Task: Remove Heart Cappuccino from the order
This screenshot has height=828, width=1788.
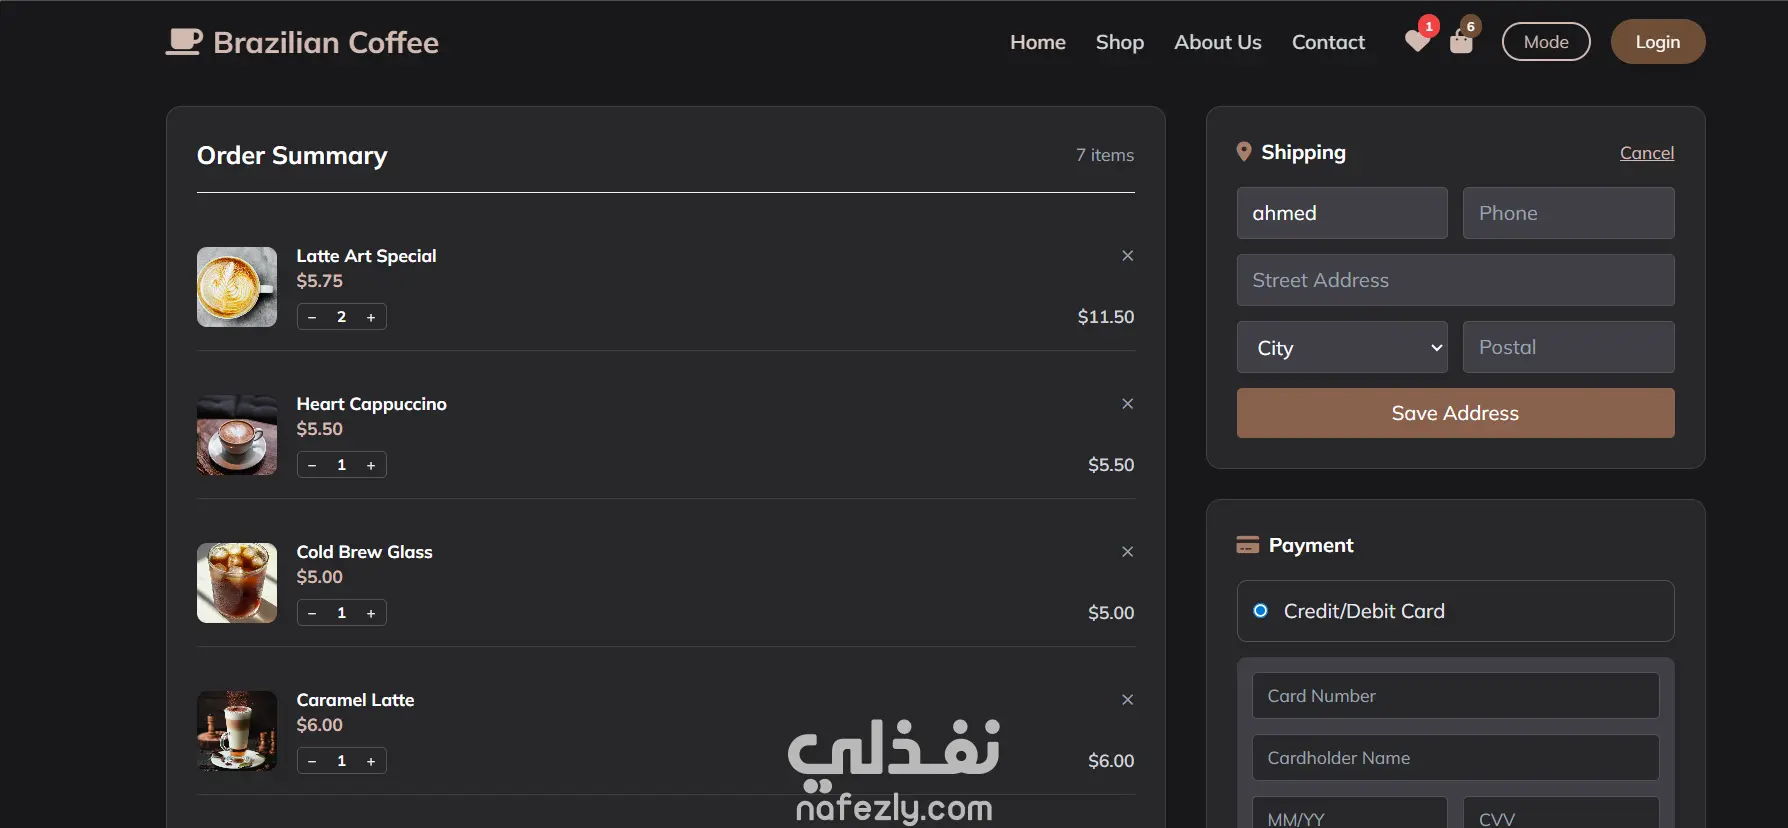Action: 1127,404
